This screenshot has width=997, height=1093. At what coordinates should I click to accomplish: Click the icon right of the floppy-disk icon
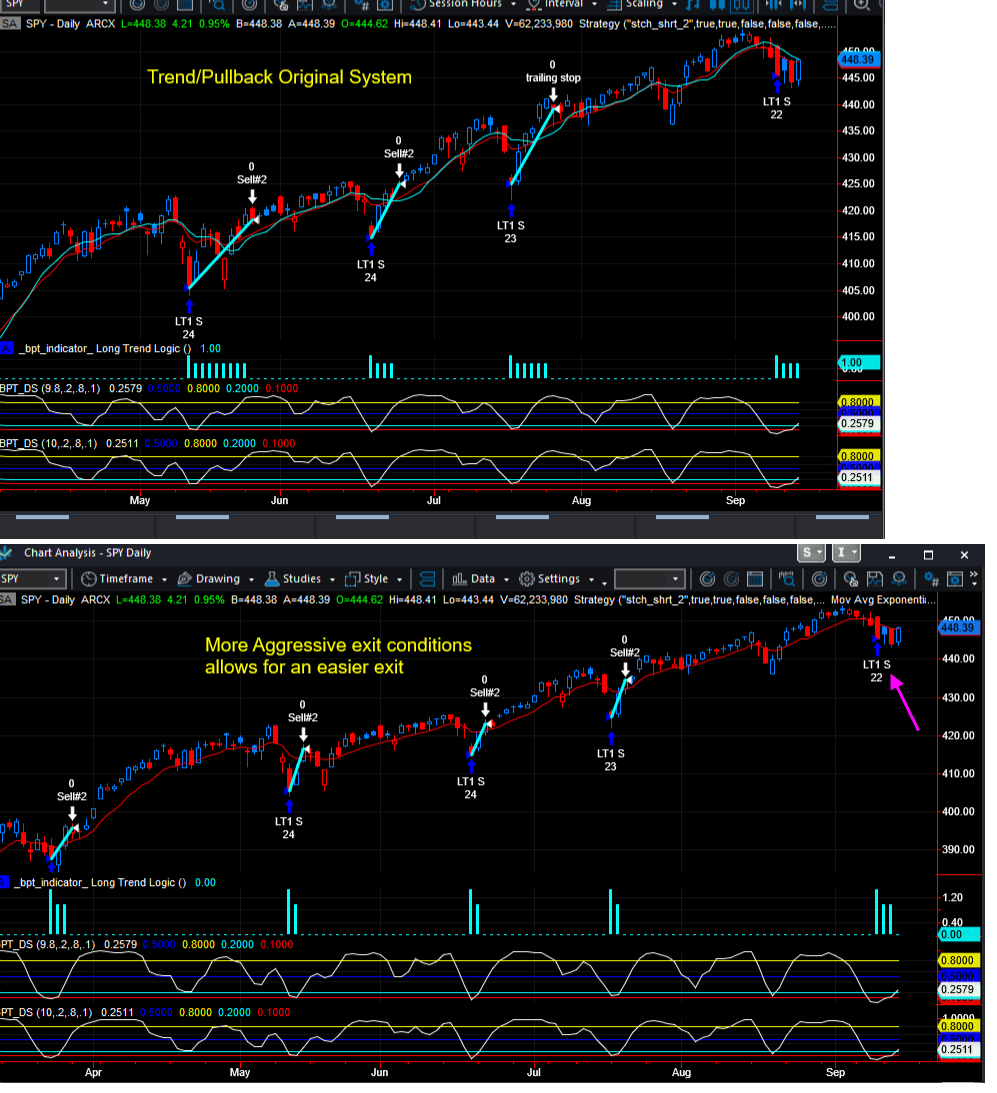click(899, 579)
